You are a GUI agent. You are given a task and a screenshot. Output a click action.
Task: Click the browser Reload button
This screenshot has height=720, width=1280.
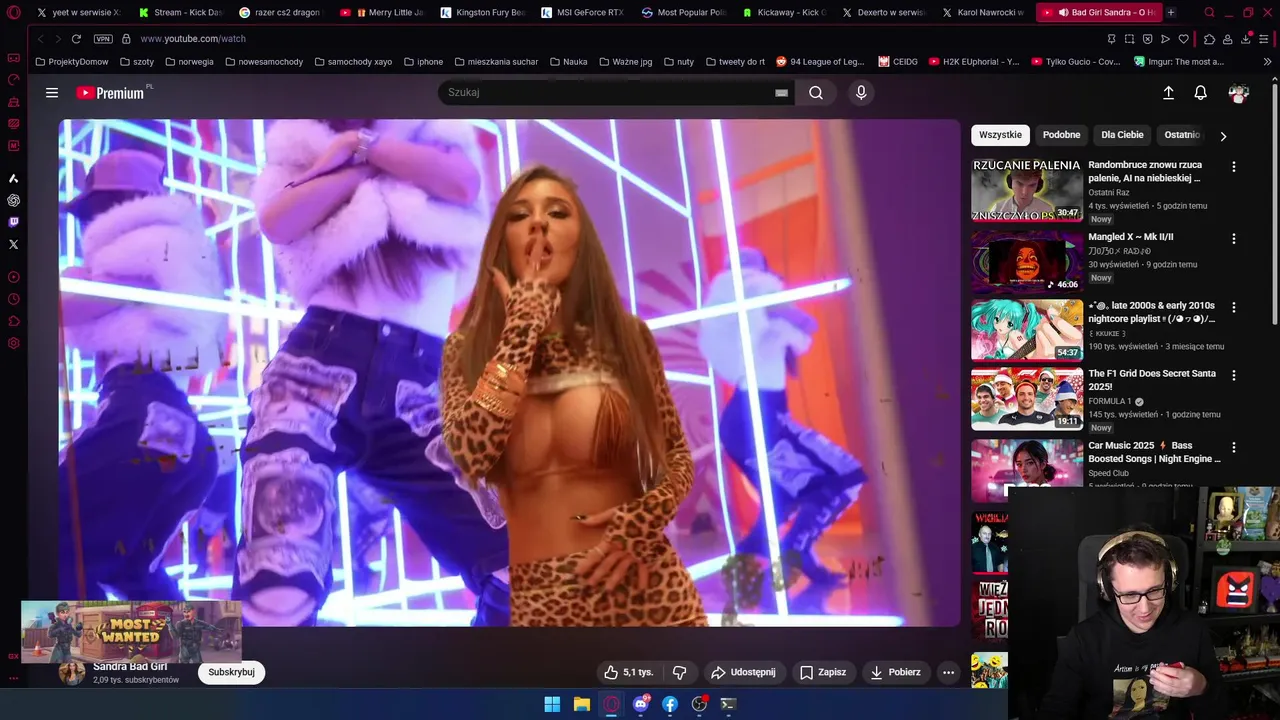(76, 39)
